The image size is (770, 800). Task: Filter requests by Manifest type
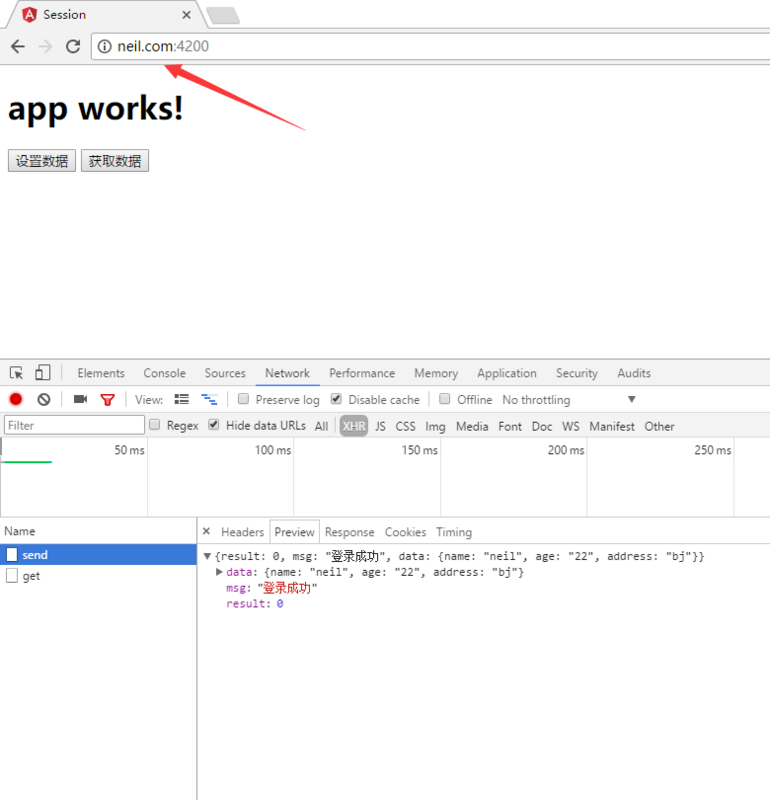[x=612, y=426]
